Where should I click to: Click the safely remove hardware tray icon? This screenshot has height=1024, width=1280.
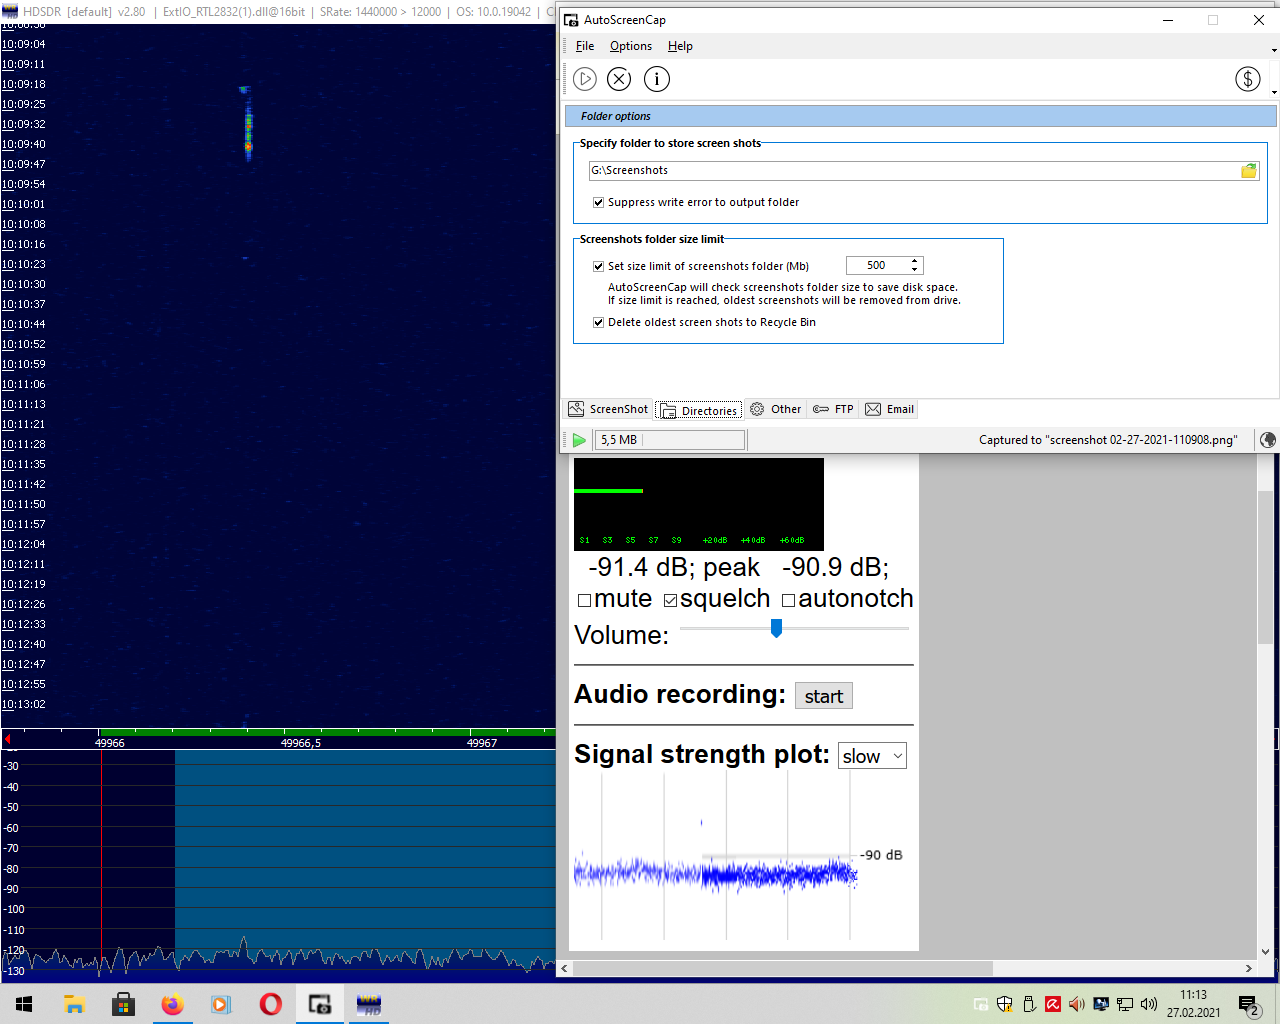point(1029,1004)
